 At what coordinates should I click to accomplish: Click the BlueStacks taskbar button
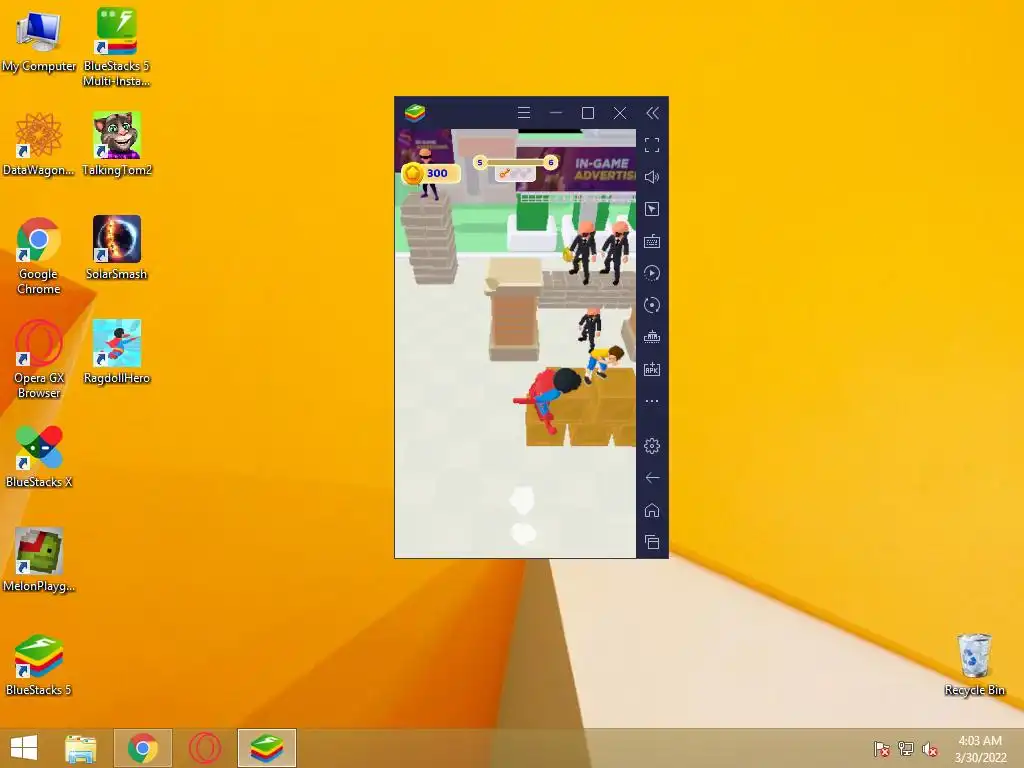pos(266,748)
